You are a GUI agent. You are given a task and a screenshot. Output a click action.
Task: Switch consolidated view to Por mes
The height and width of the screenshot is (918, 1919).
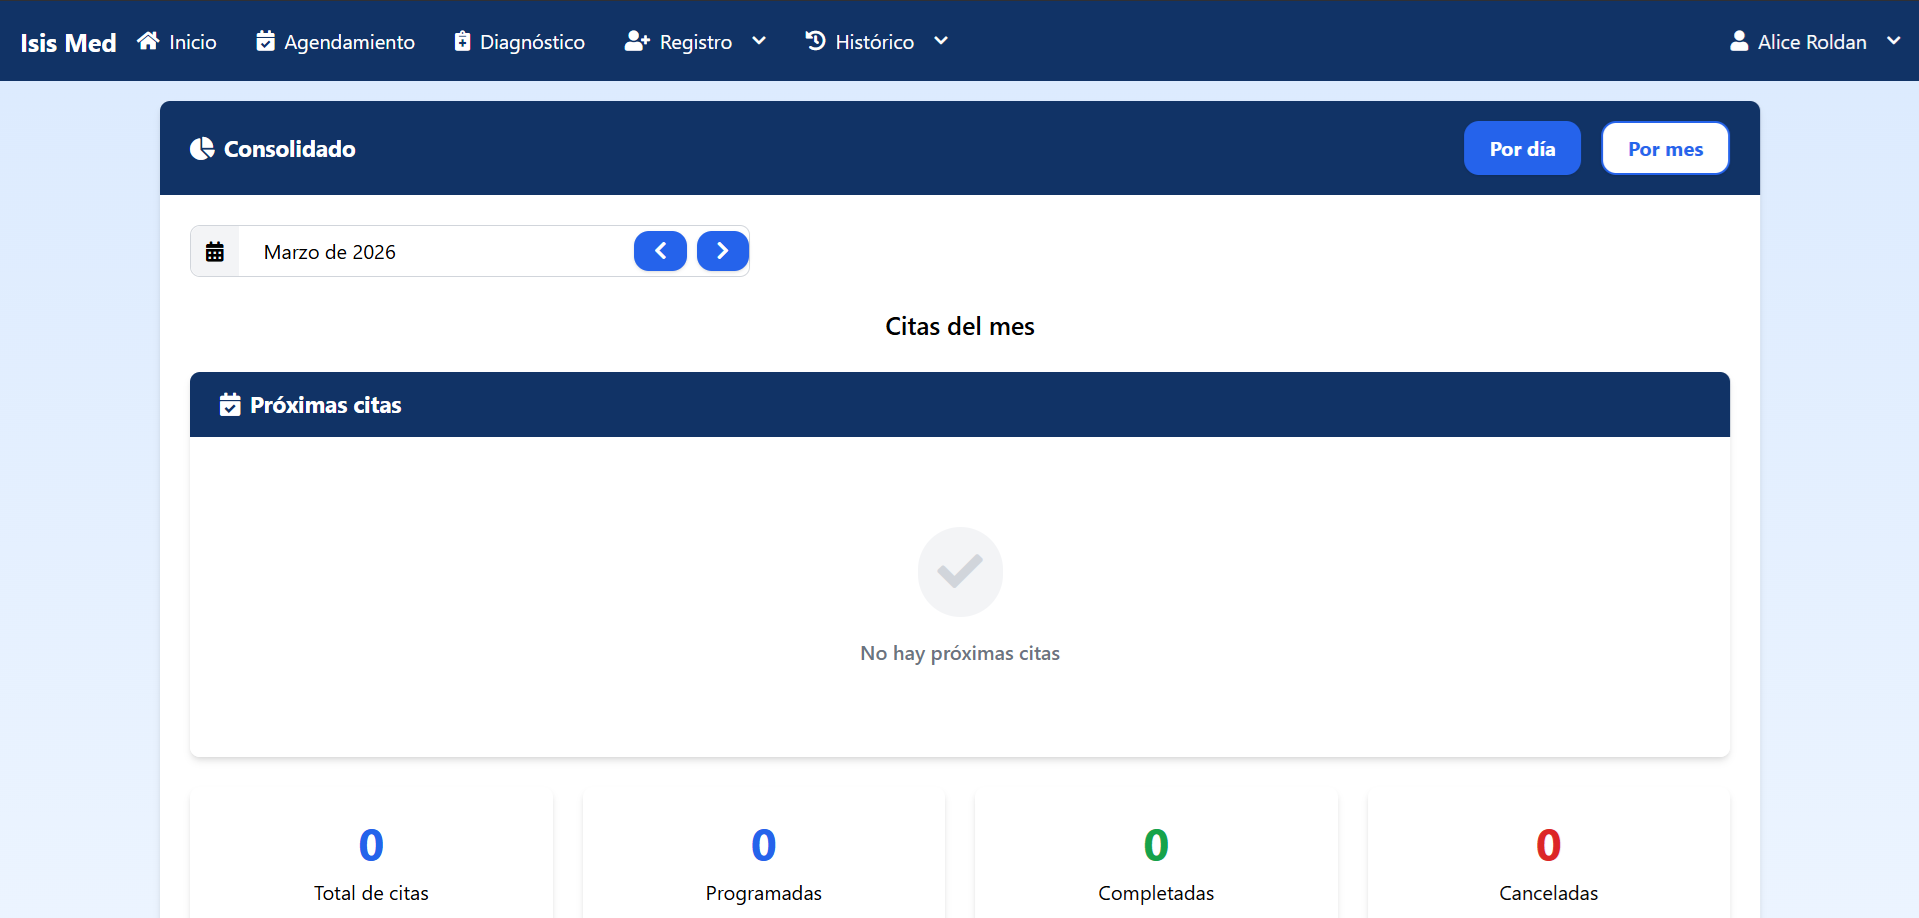coord(1664,148)
